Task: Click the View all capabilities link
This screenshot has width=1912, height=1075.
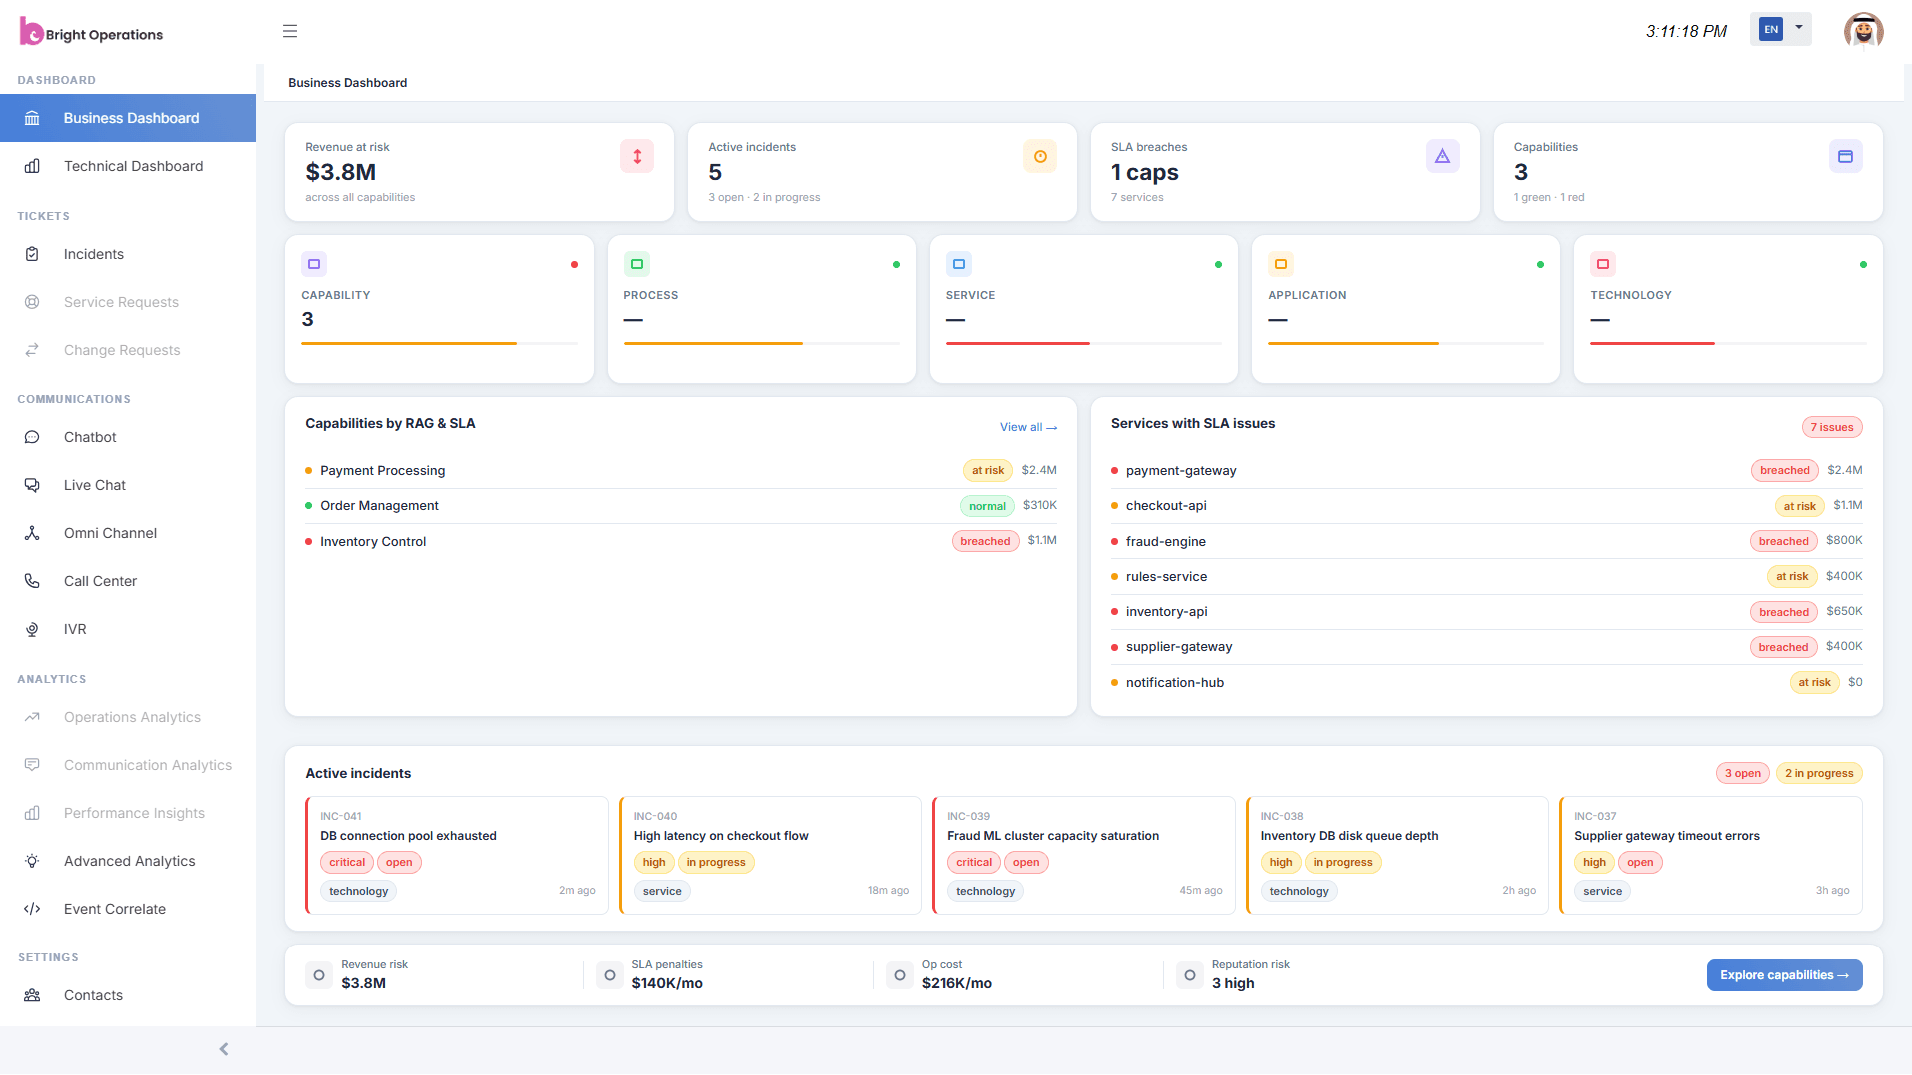Action: click(1028, 427)
